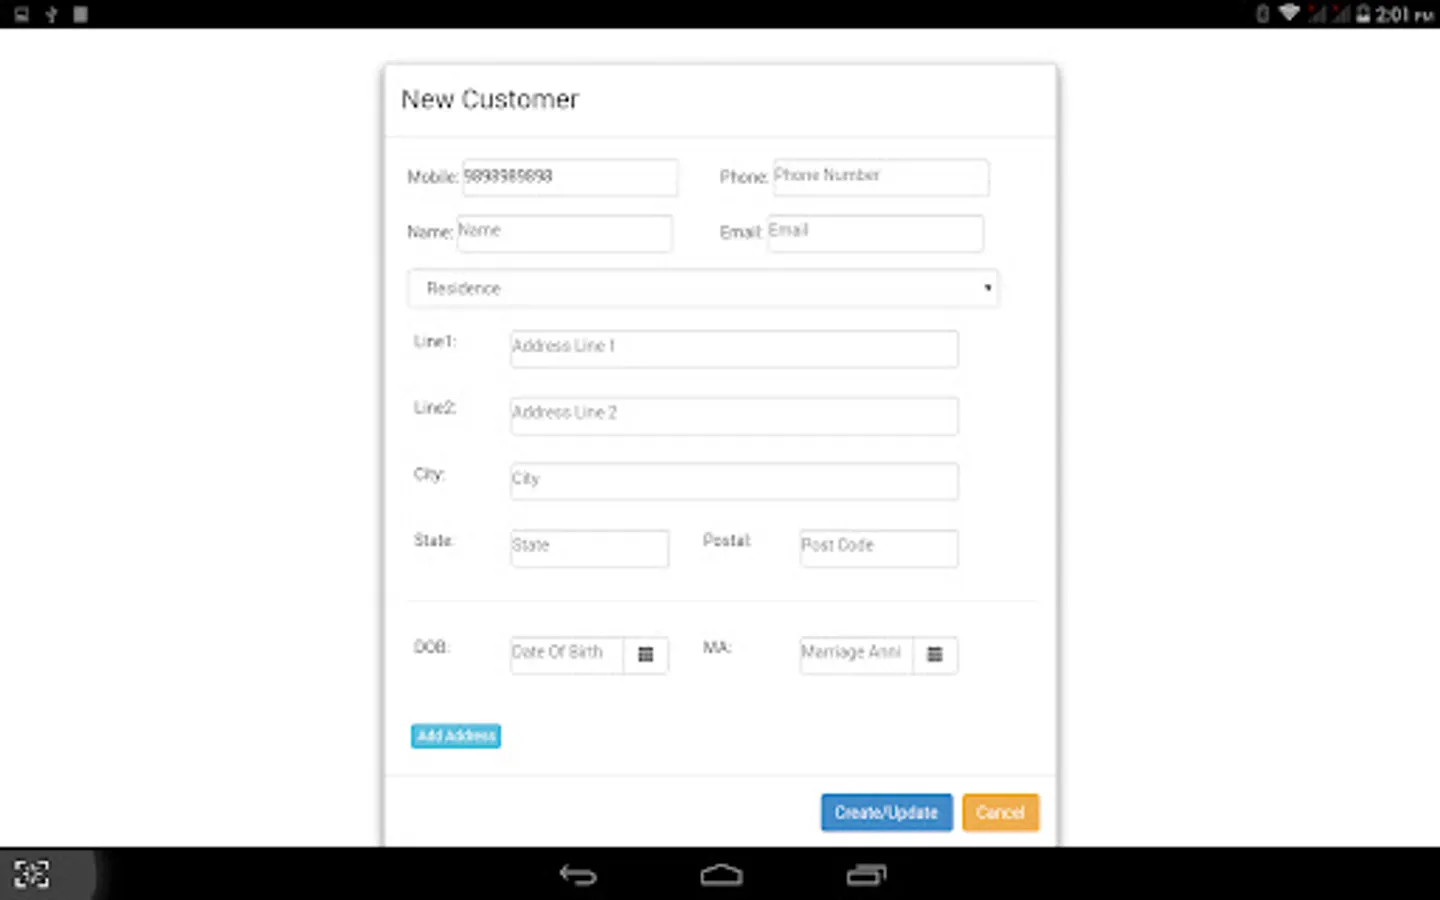Select the Name input field
1440x900 pixels.
coord(565,233)
